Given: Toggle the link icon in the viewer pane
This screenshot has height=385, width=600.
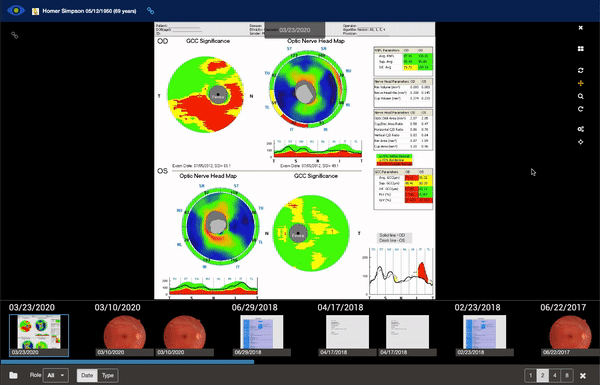Looking at the screenshot, I should tap(15, 35).
